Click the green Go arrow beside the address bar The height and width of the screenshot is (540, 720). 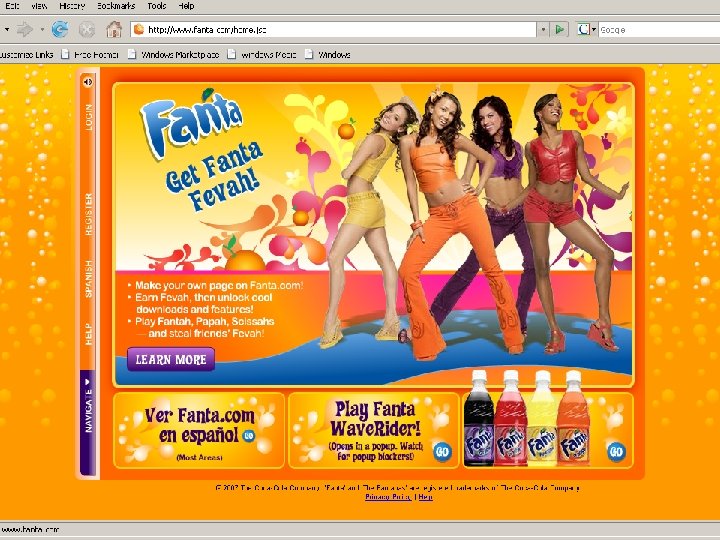[x=559, y=30]
